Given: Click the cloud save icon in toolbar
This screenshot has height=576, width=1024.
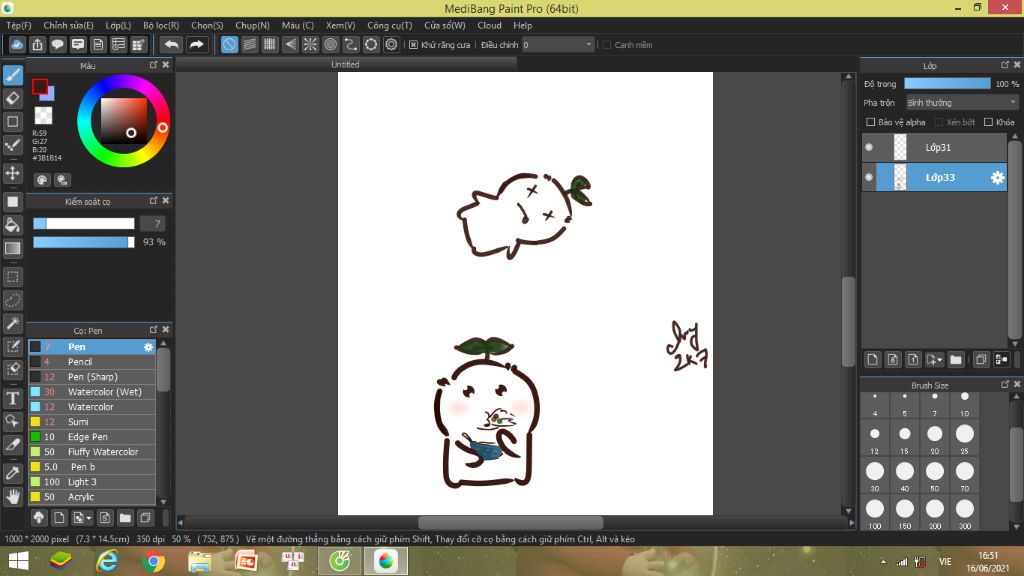Looking at the screenshot, I should click(x=17, y=44).
